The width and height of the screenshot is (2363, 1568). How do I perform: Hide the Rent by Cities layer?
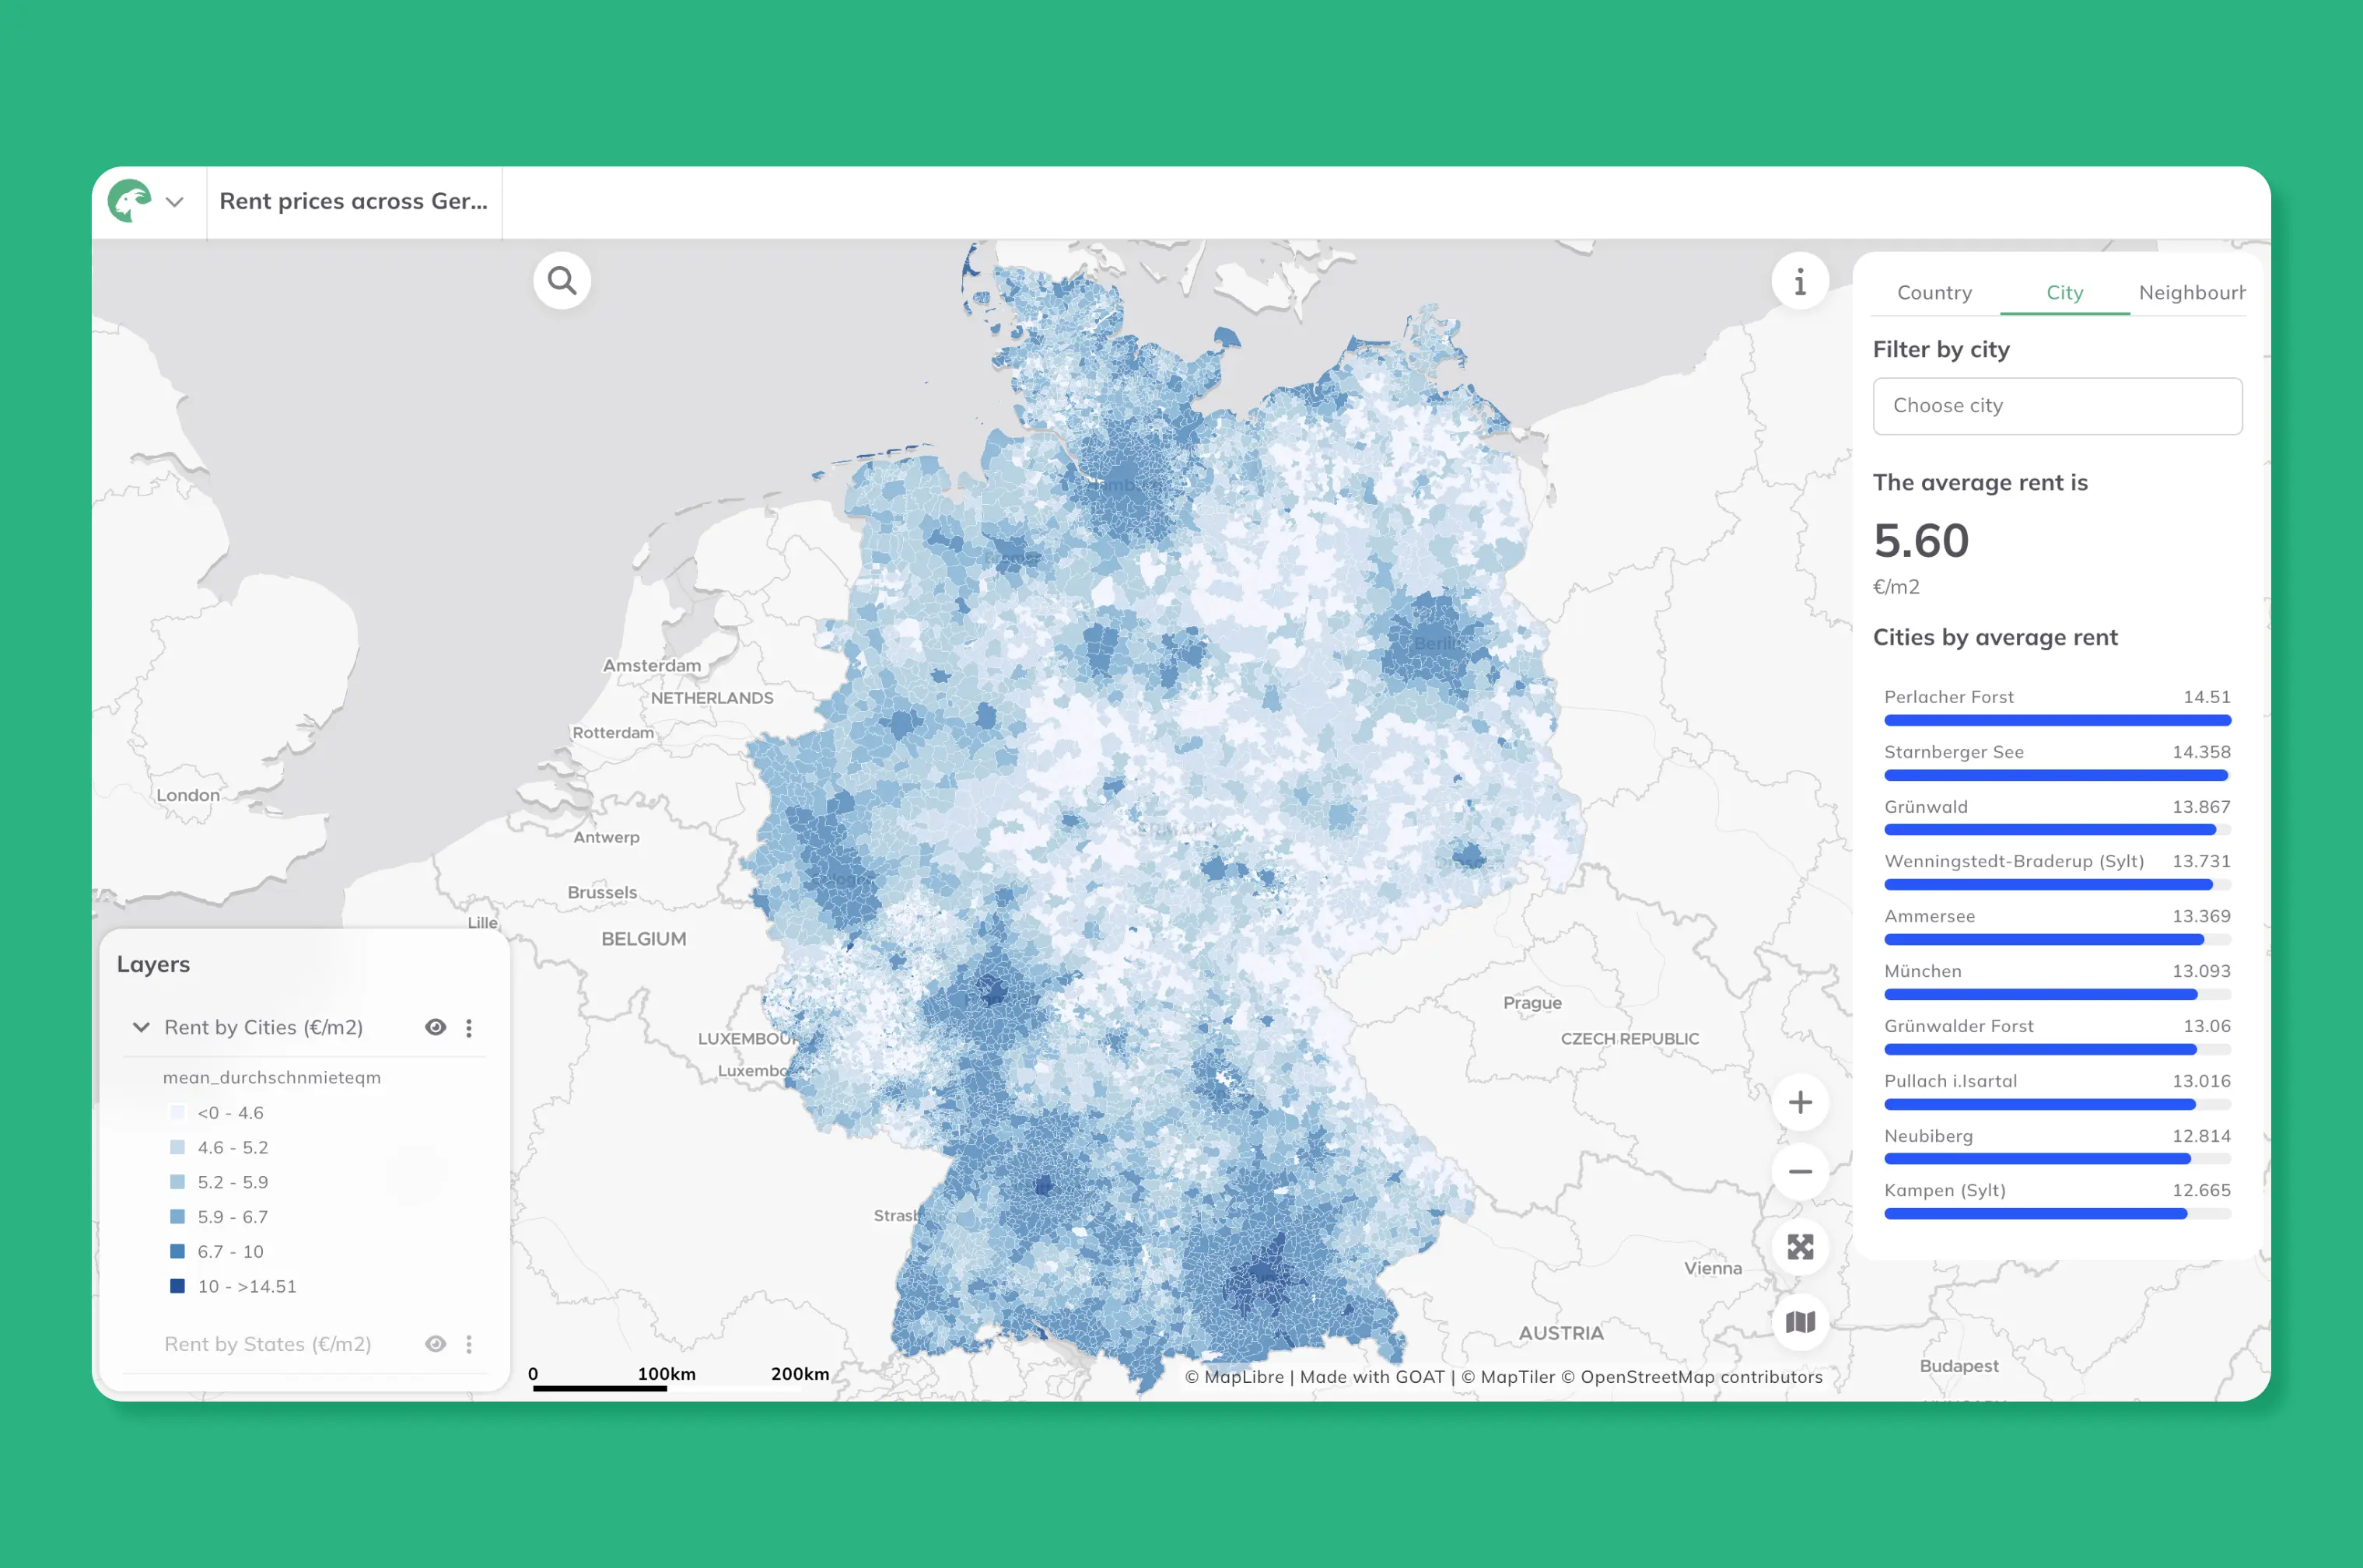tap(435, 1027)
